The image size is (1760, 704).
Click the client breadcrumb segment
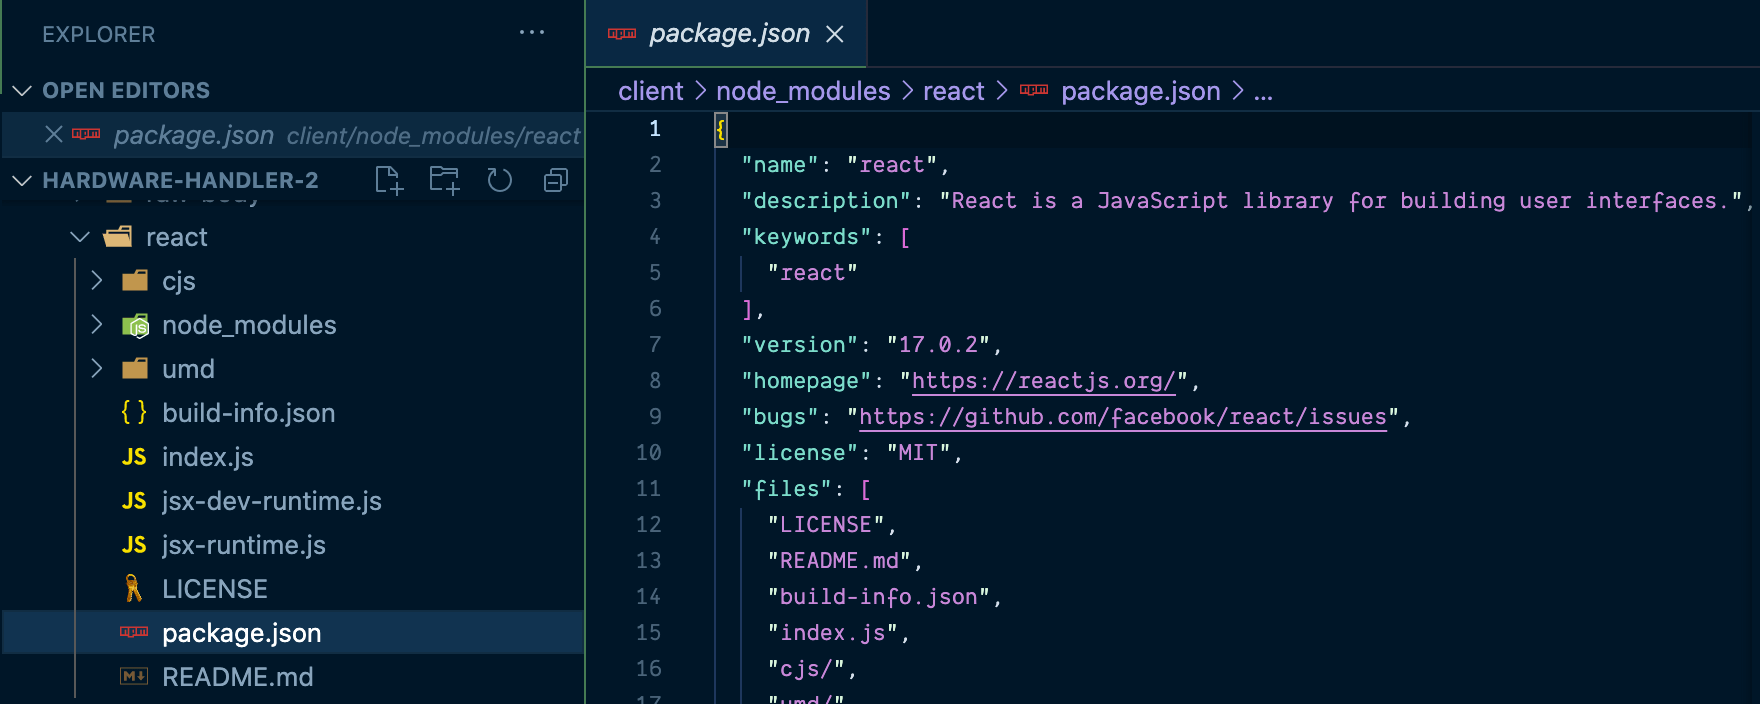(x=650, y=91)
